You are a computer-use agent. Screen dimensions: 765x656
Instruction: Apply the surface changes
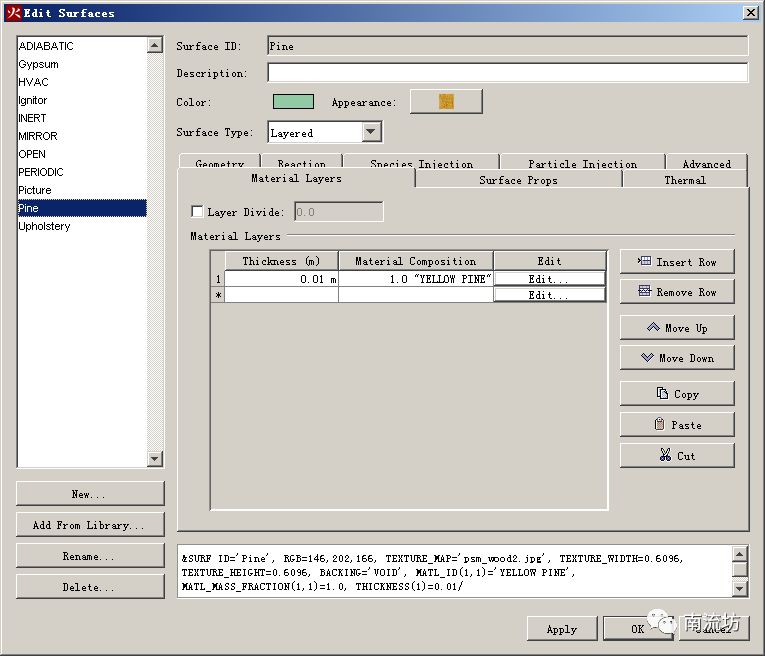coord(561,629)
